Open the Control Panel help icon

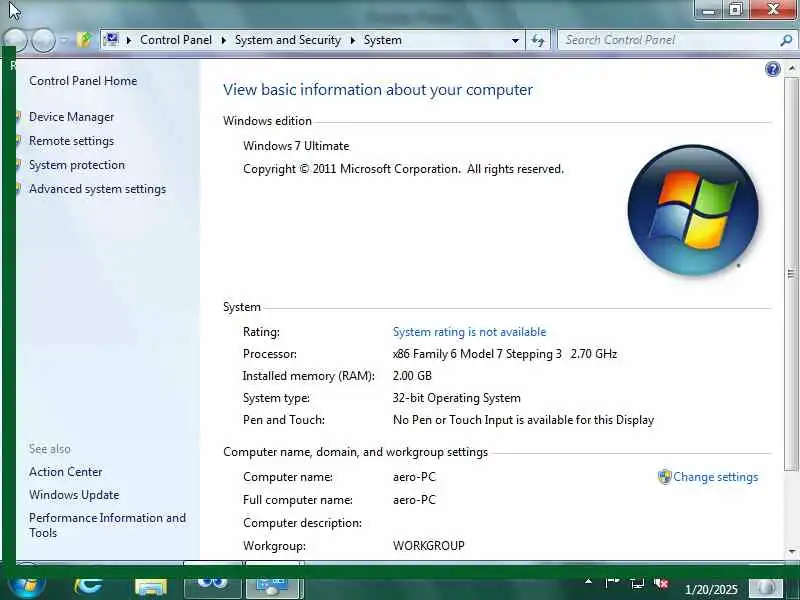tap(773, 69)
